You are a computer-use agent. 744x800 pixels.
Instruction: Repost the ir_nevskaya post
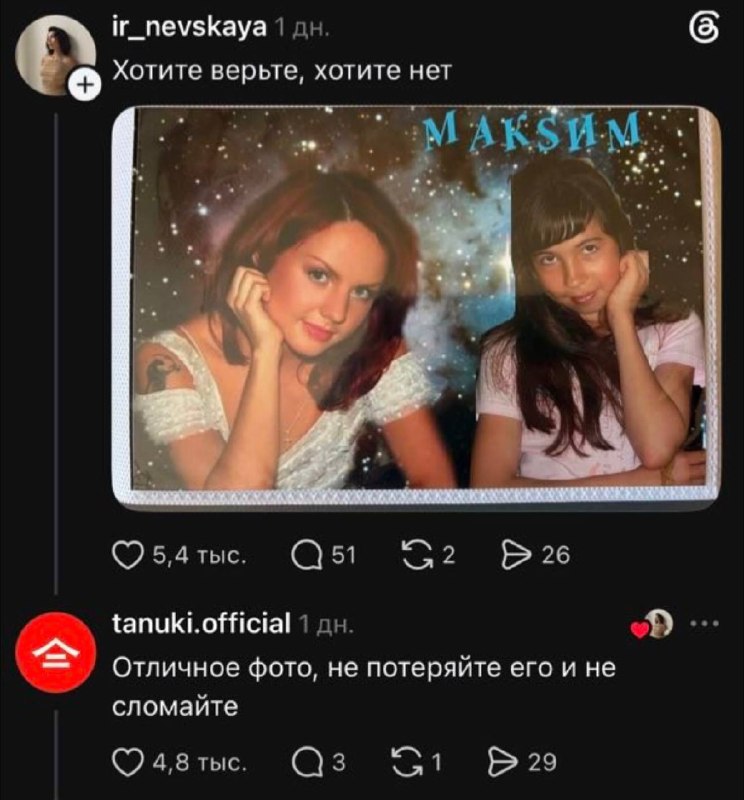[417, 555]
